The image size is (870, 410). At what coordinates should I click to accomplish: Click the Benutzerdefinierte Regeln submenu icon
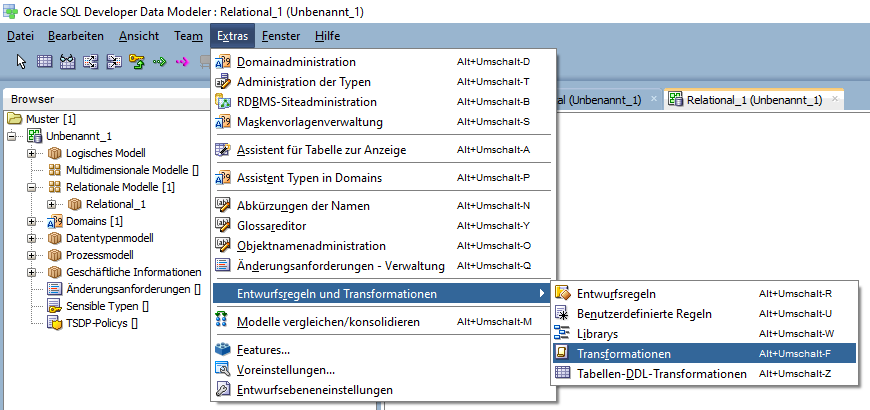(x=563, y=313)
